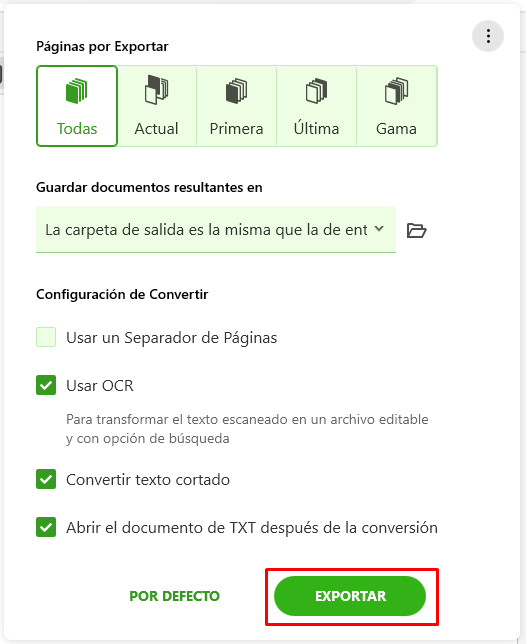Click the Todas tab label
The image size is (526, 644).
77,129
